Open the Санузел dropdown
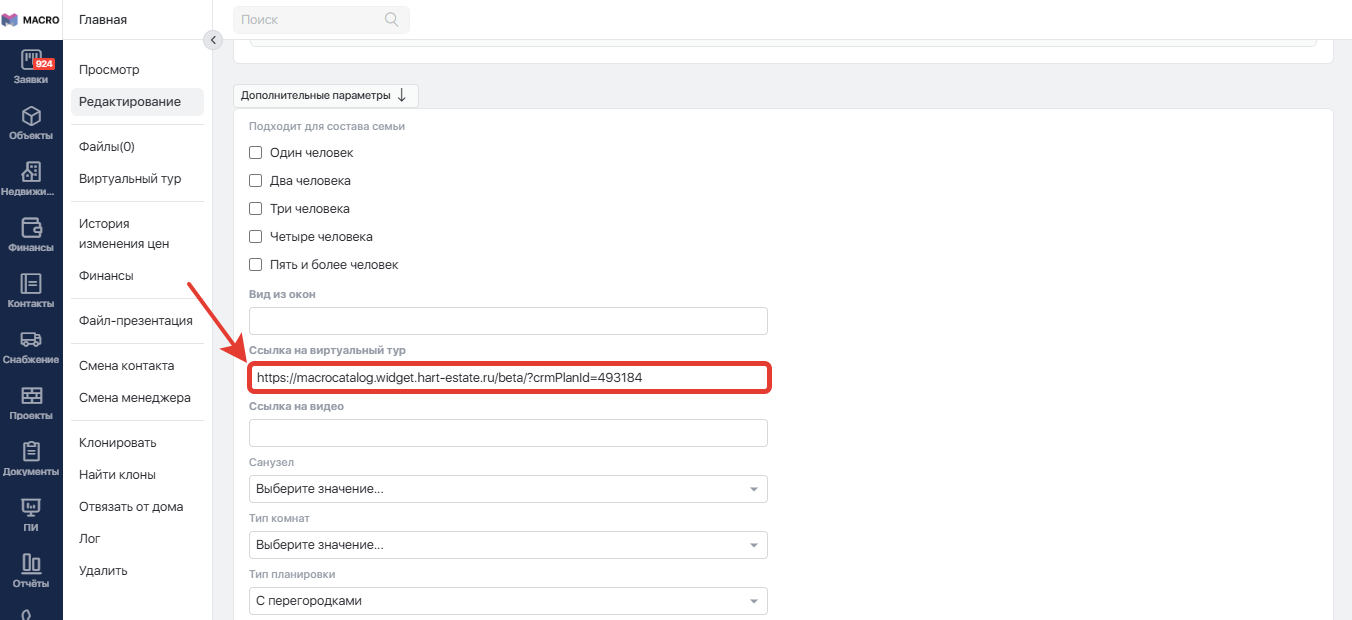 [x=508, y=489]
